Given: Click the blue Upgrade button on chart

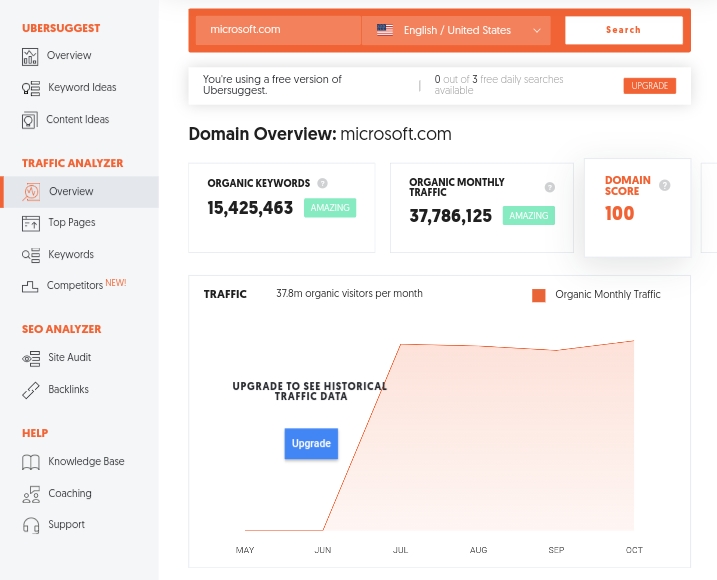Looking at the screenshot, I should coord(311,444).
